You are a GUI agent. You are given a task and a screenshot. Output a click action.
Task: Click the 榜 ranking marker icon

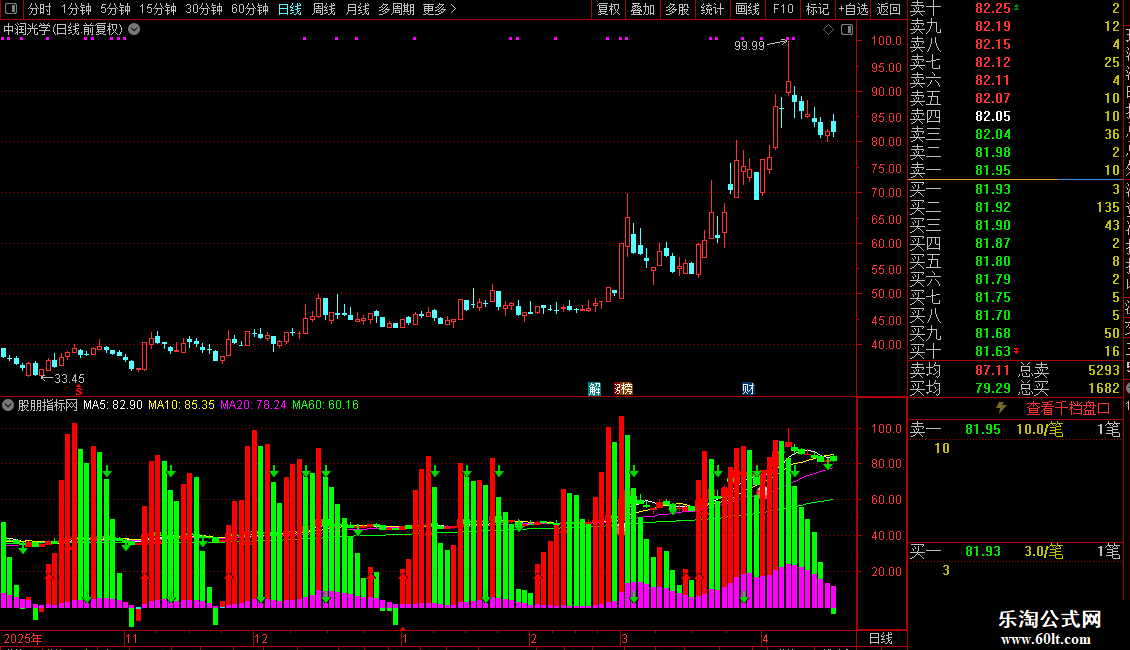(623, 389)
